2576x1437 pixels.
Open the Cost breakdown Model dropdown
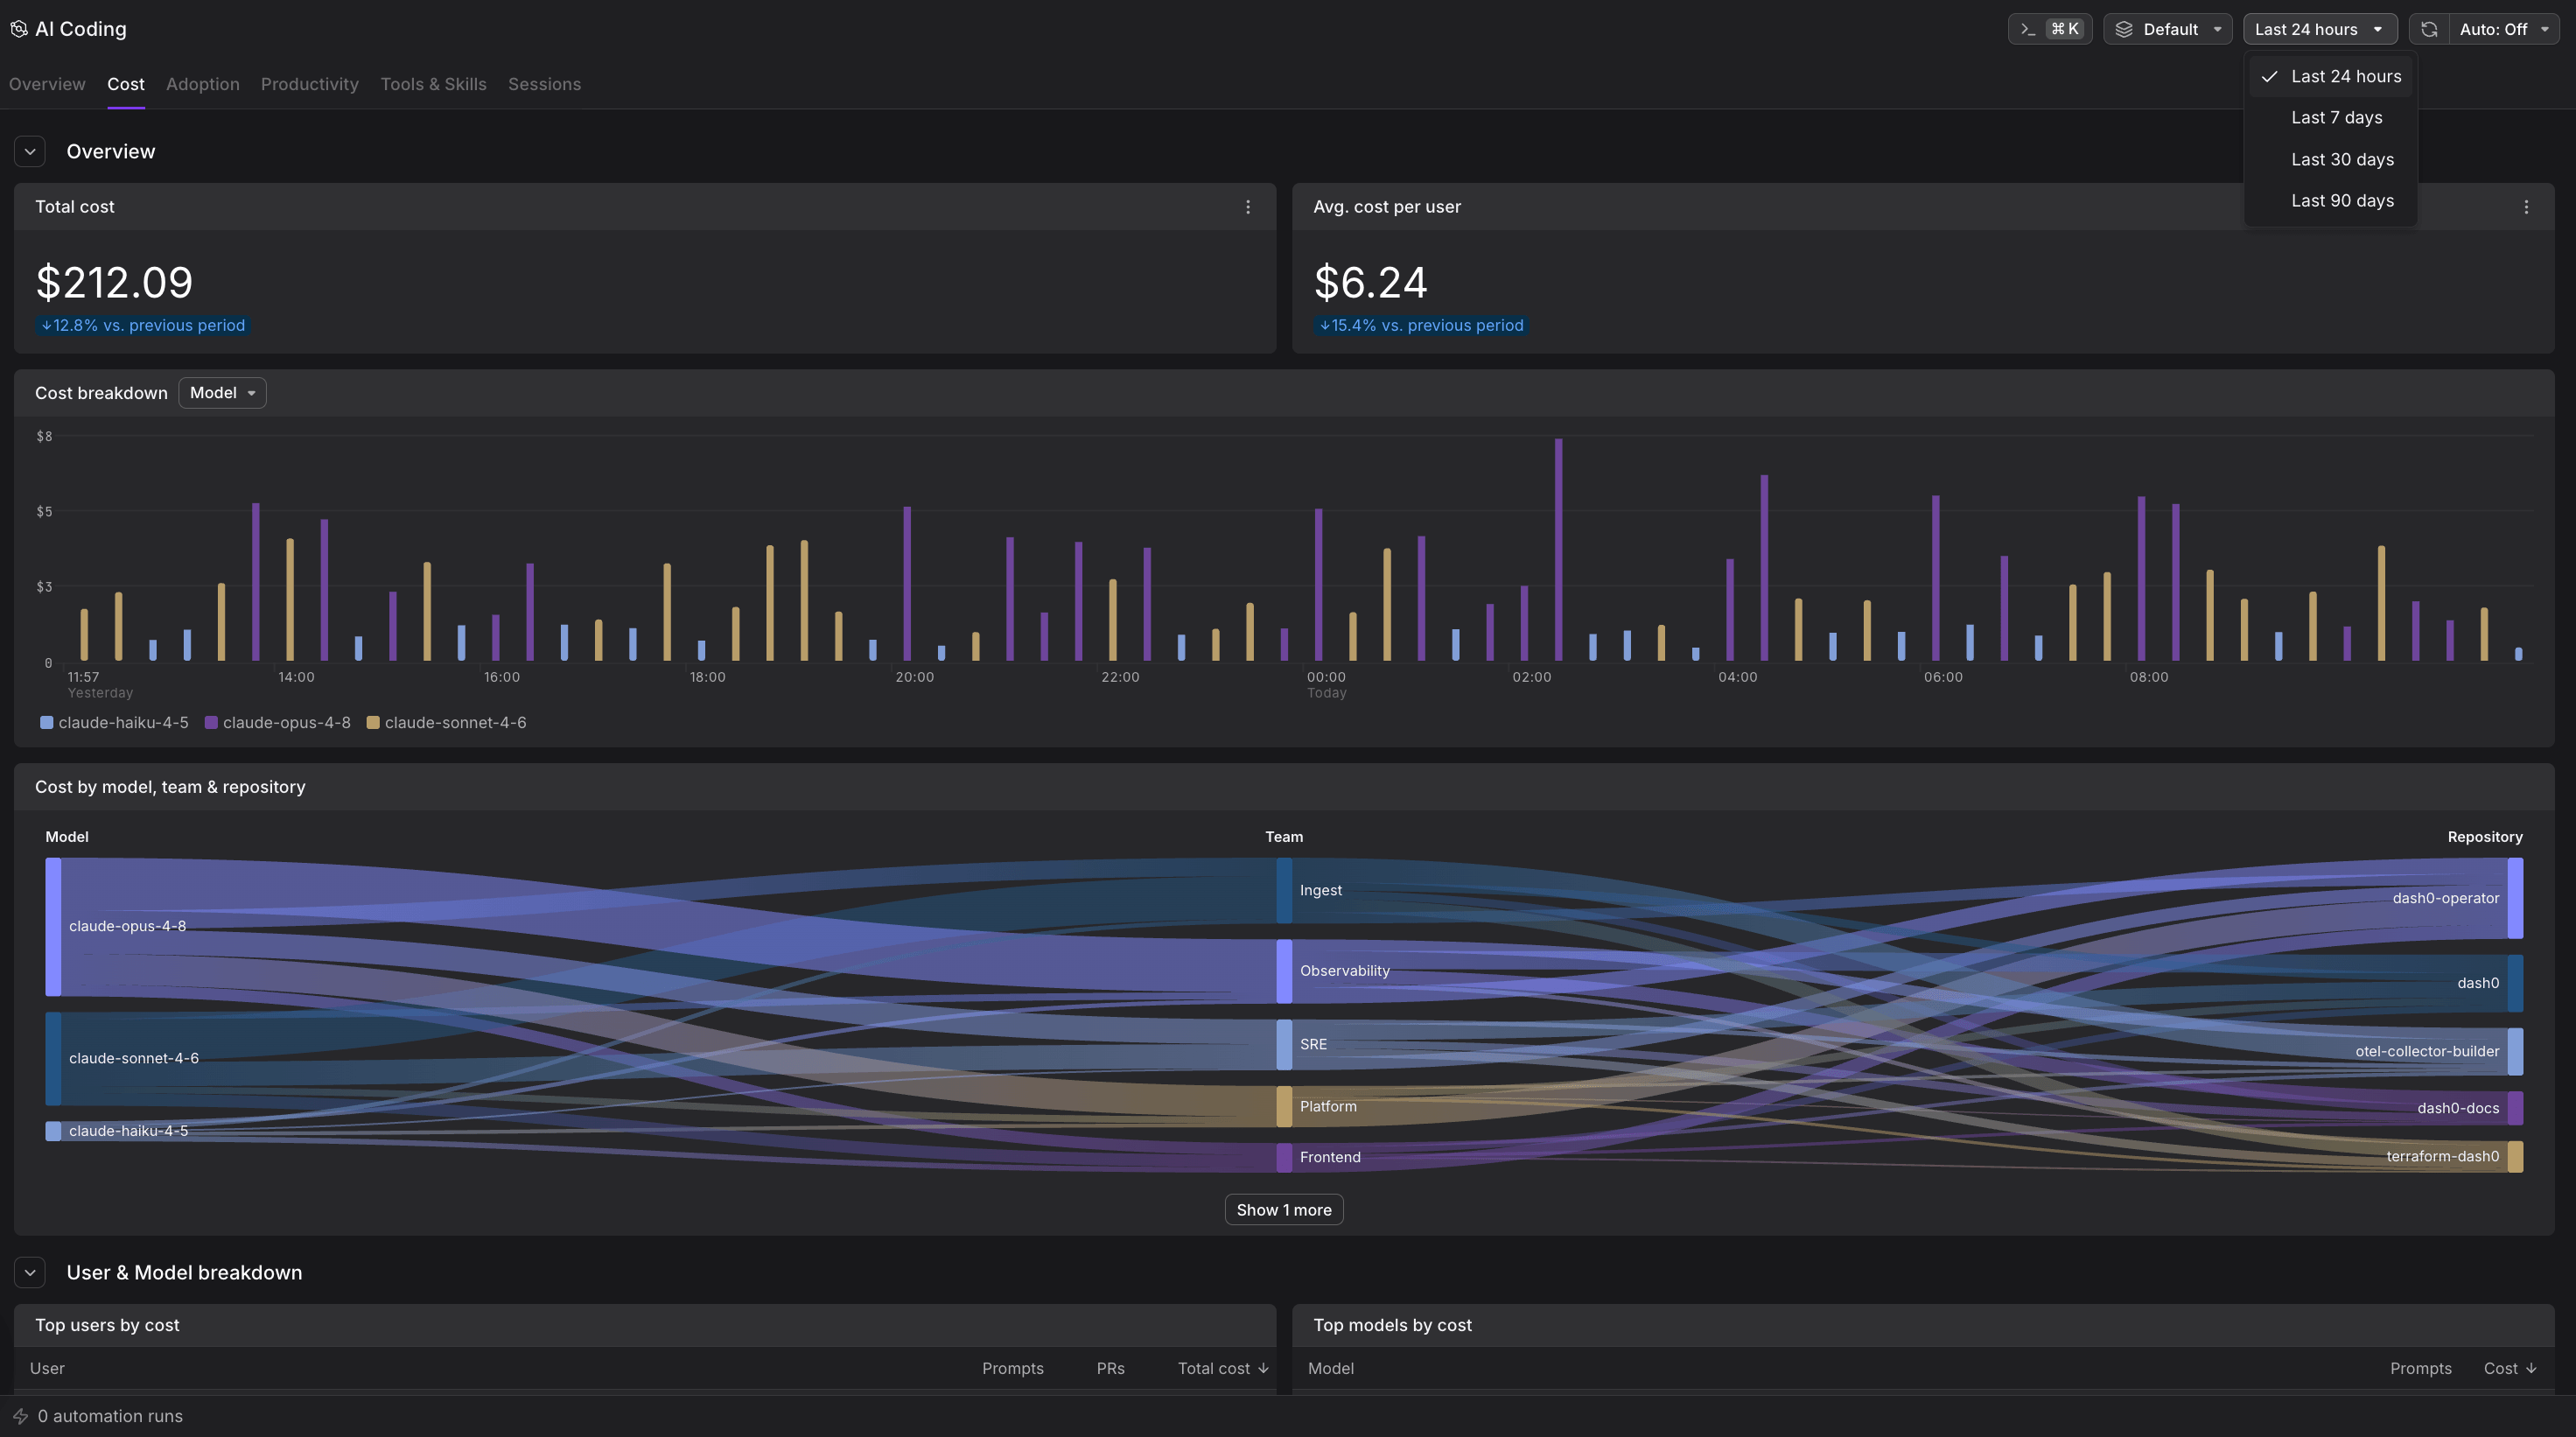222,393
